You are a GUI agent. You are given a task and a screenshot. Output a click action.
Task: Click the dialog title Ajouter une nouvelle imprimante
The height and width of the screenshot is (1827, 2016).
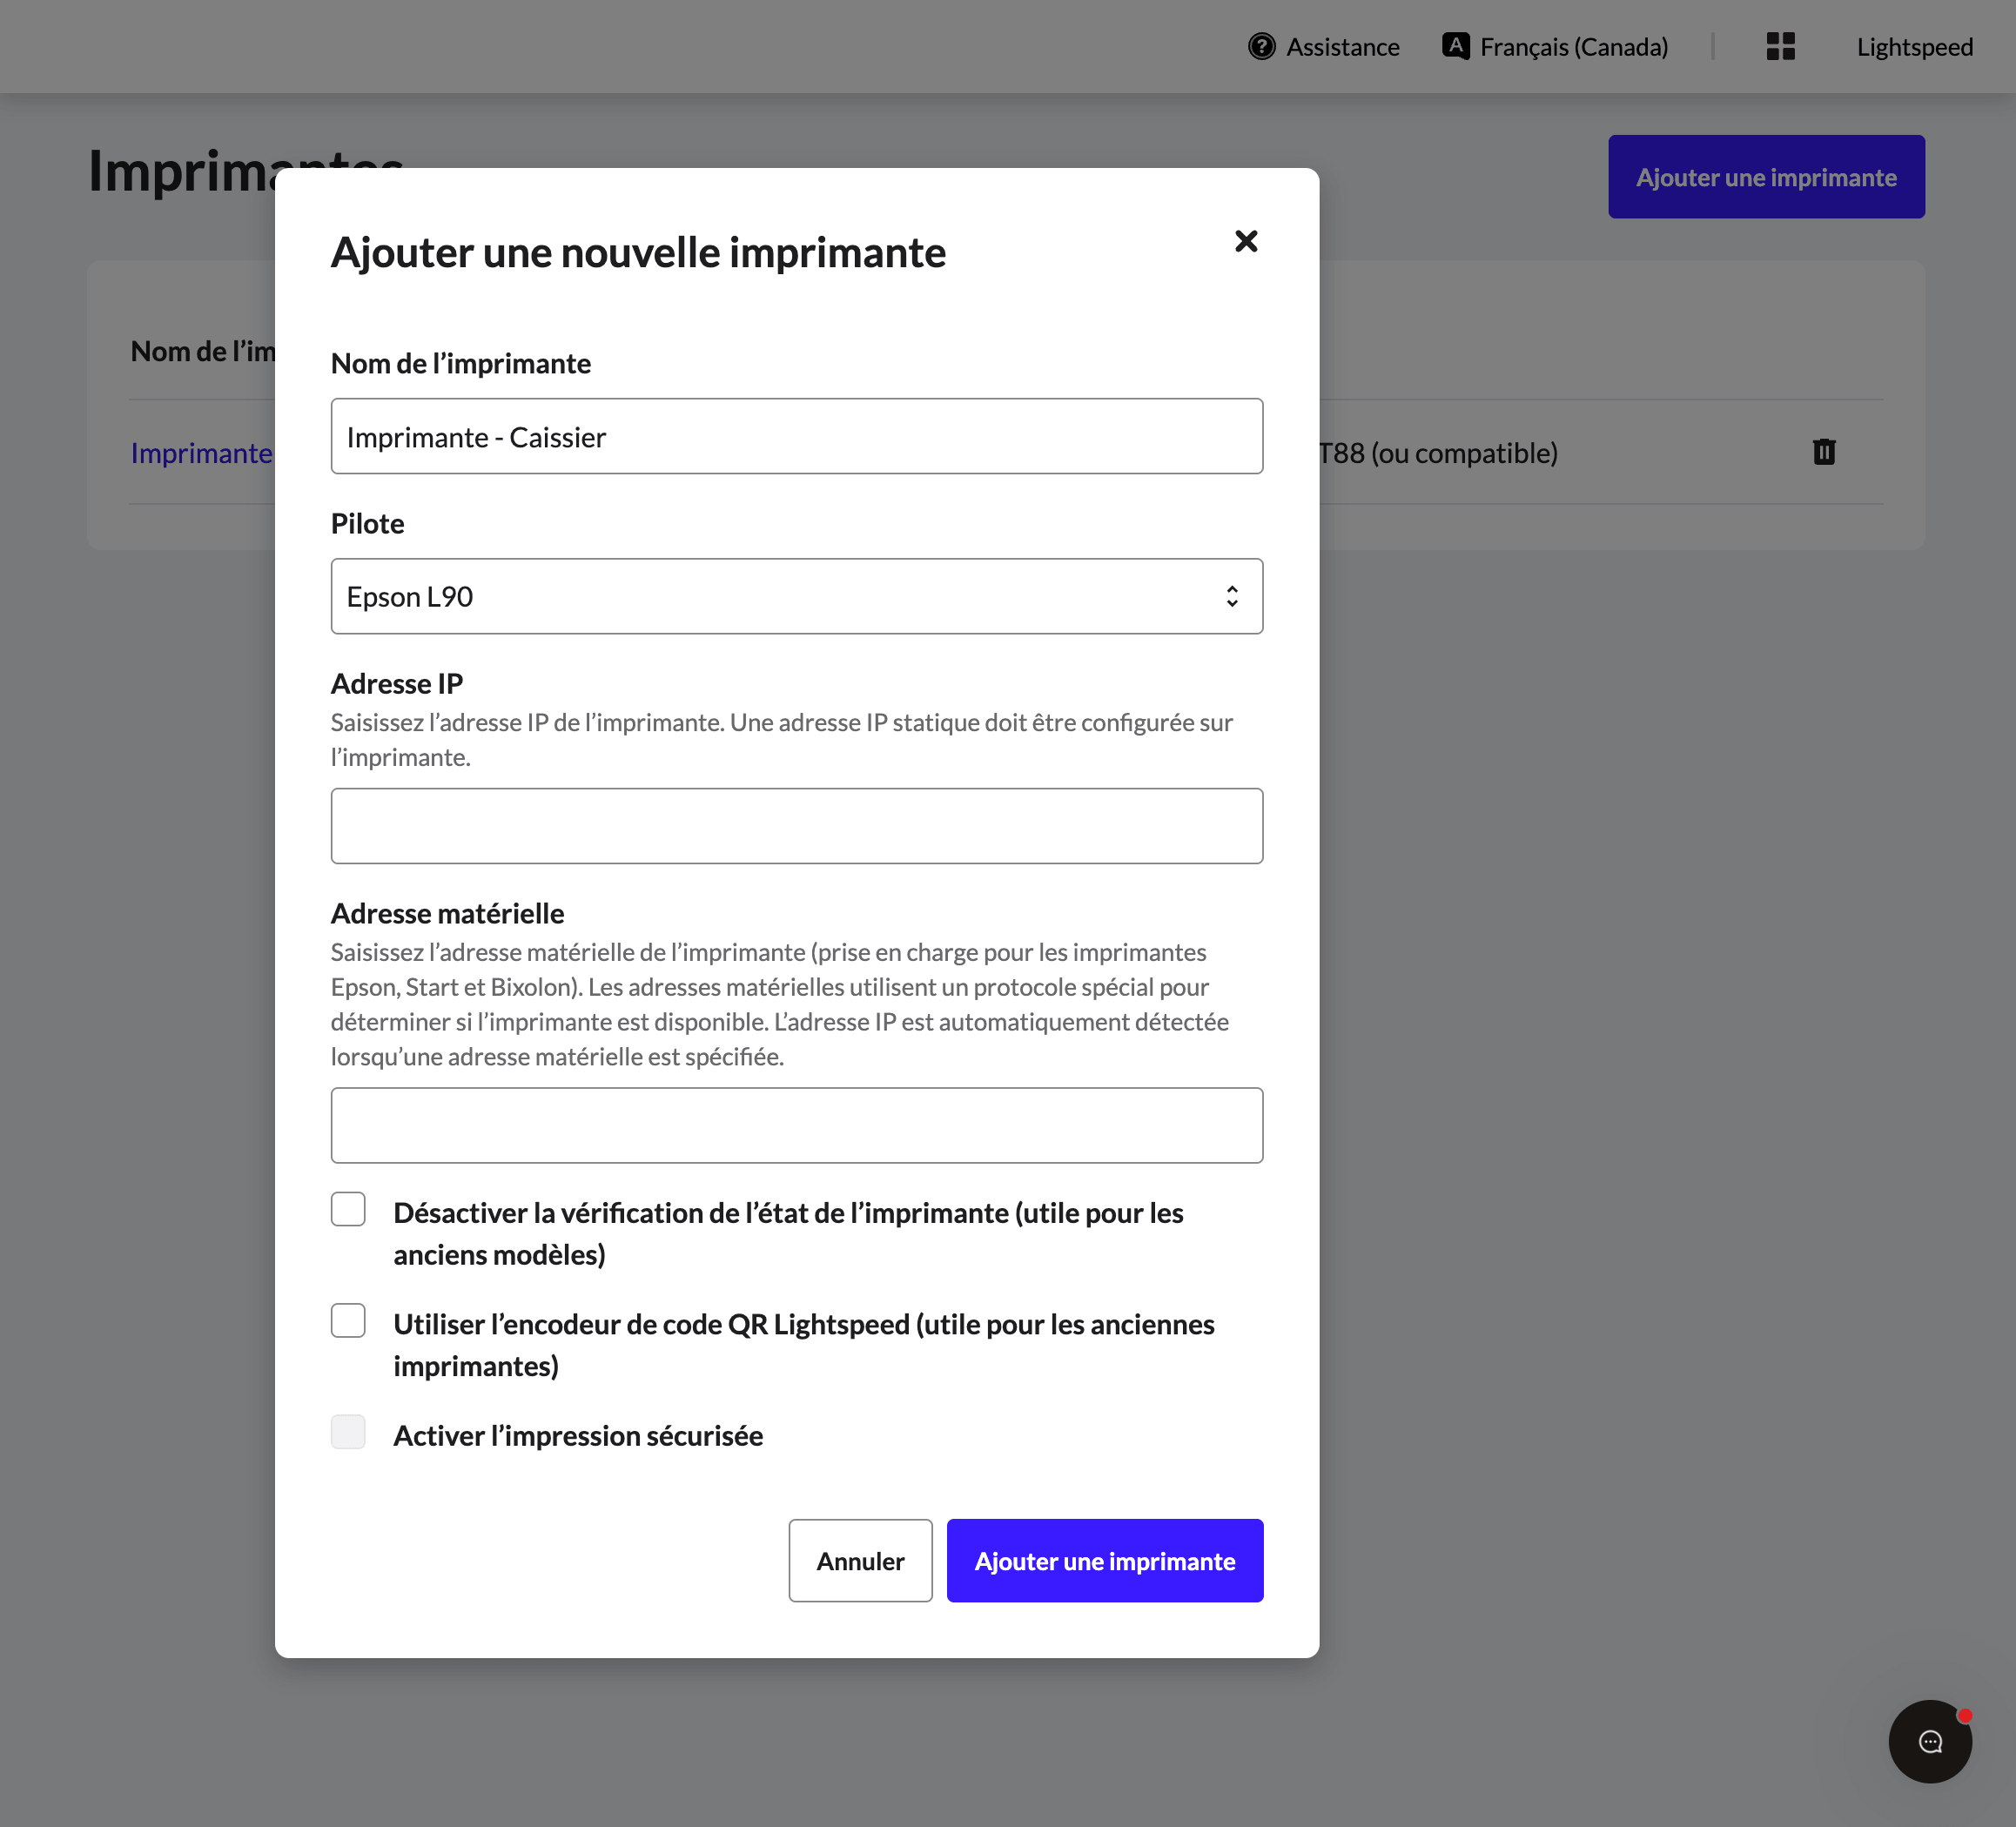tap(638, 252)
